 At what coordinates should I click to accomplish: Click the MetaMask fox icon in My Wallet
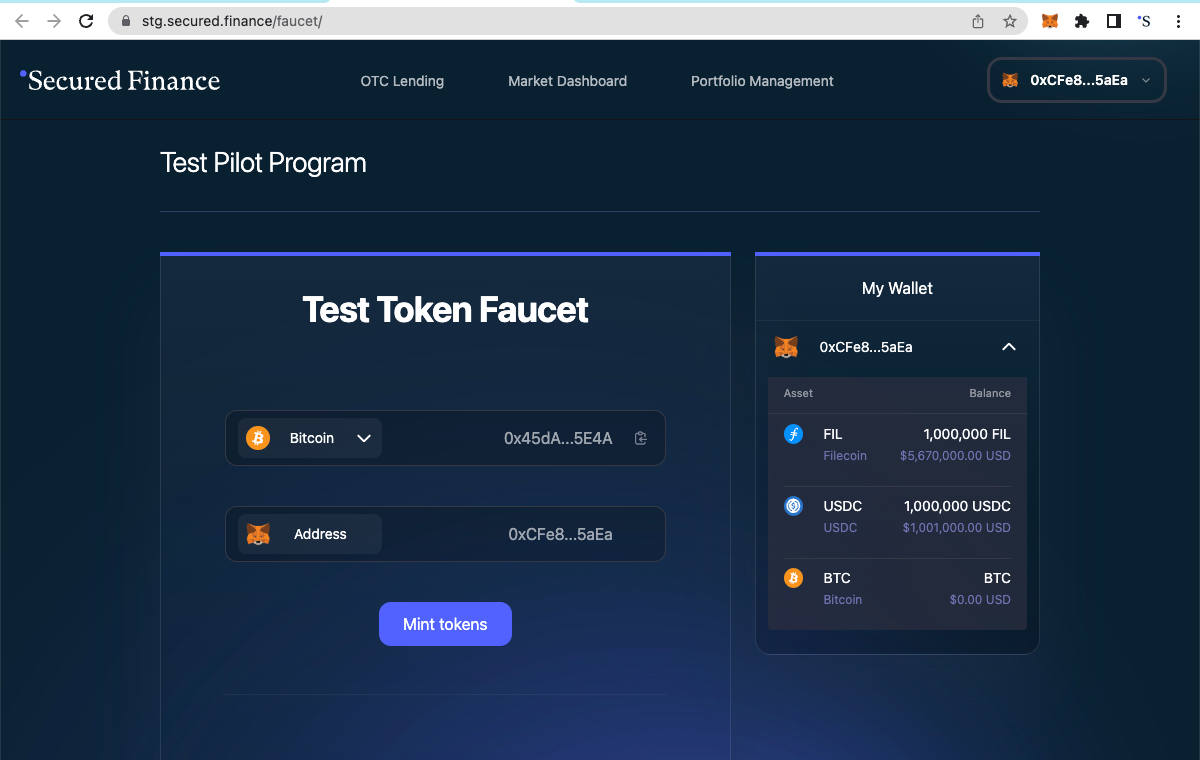(x=787, y=347)
